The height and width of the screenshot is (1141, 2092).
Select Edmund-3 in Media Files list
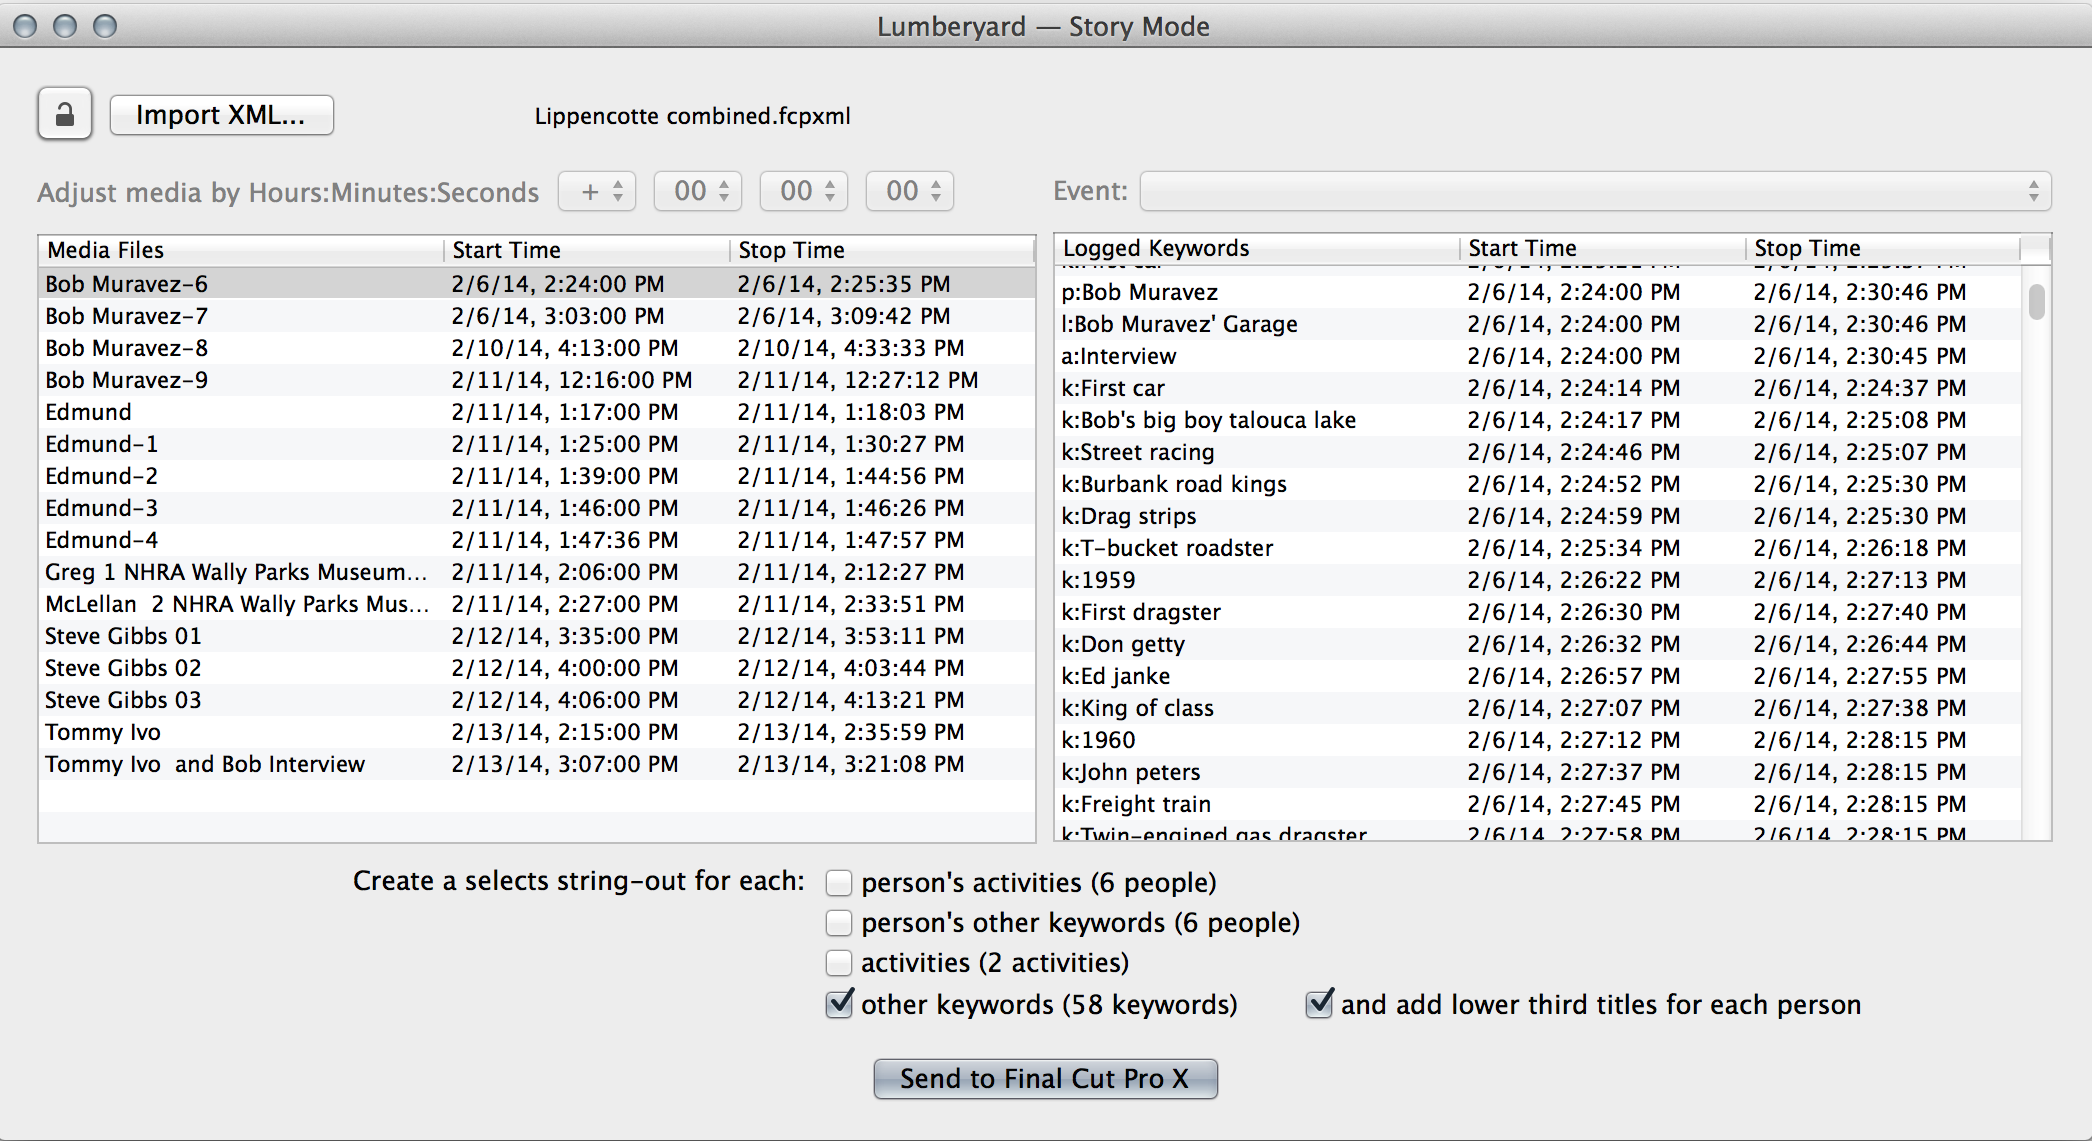[101, 508]
